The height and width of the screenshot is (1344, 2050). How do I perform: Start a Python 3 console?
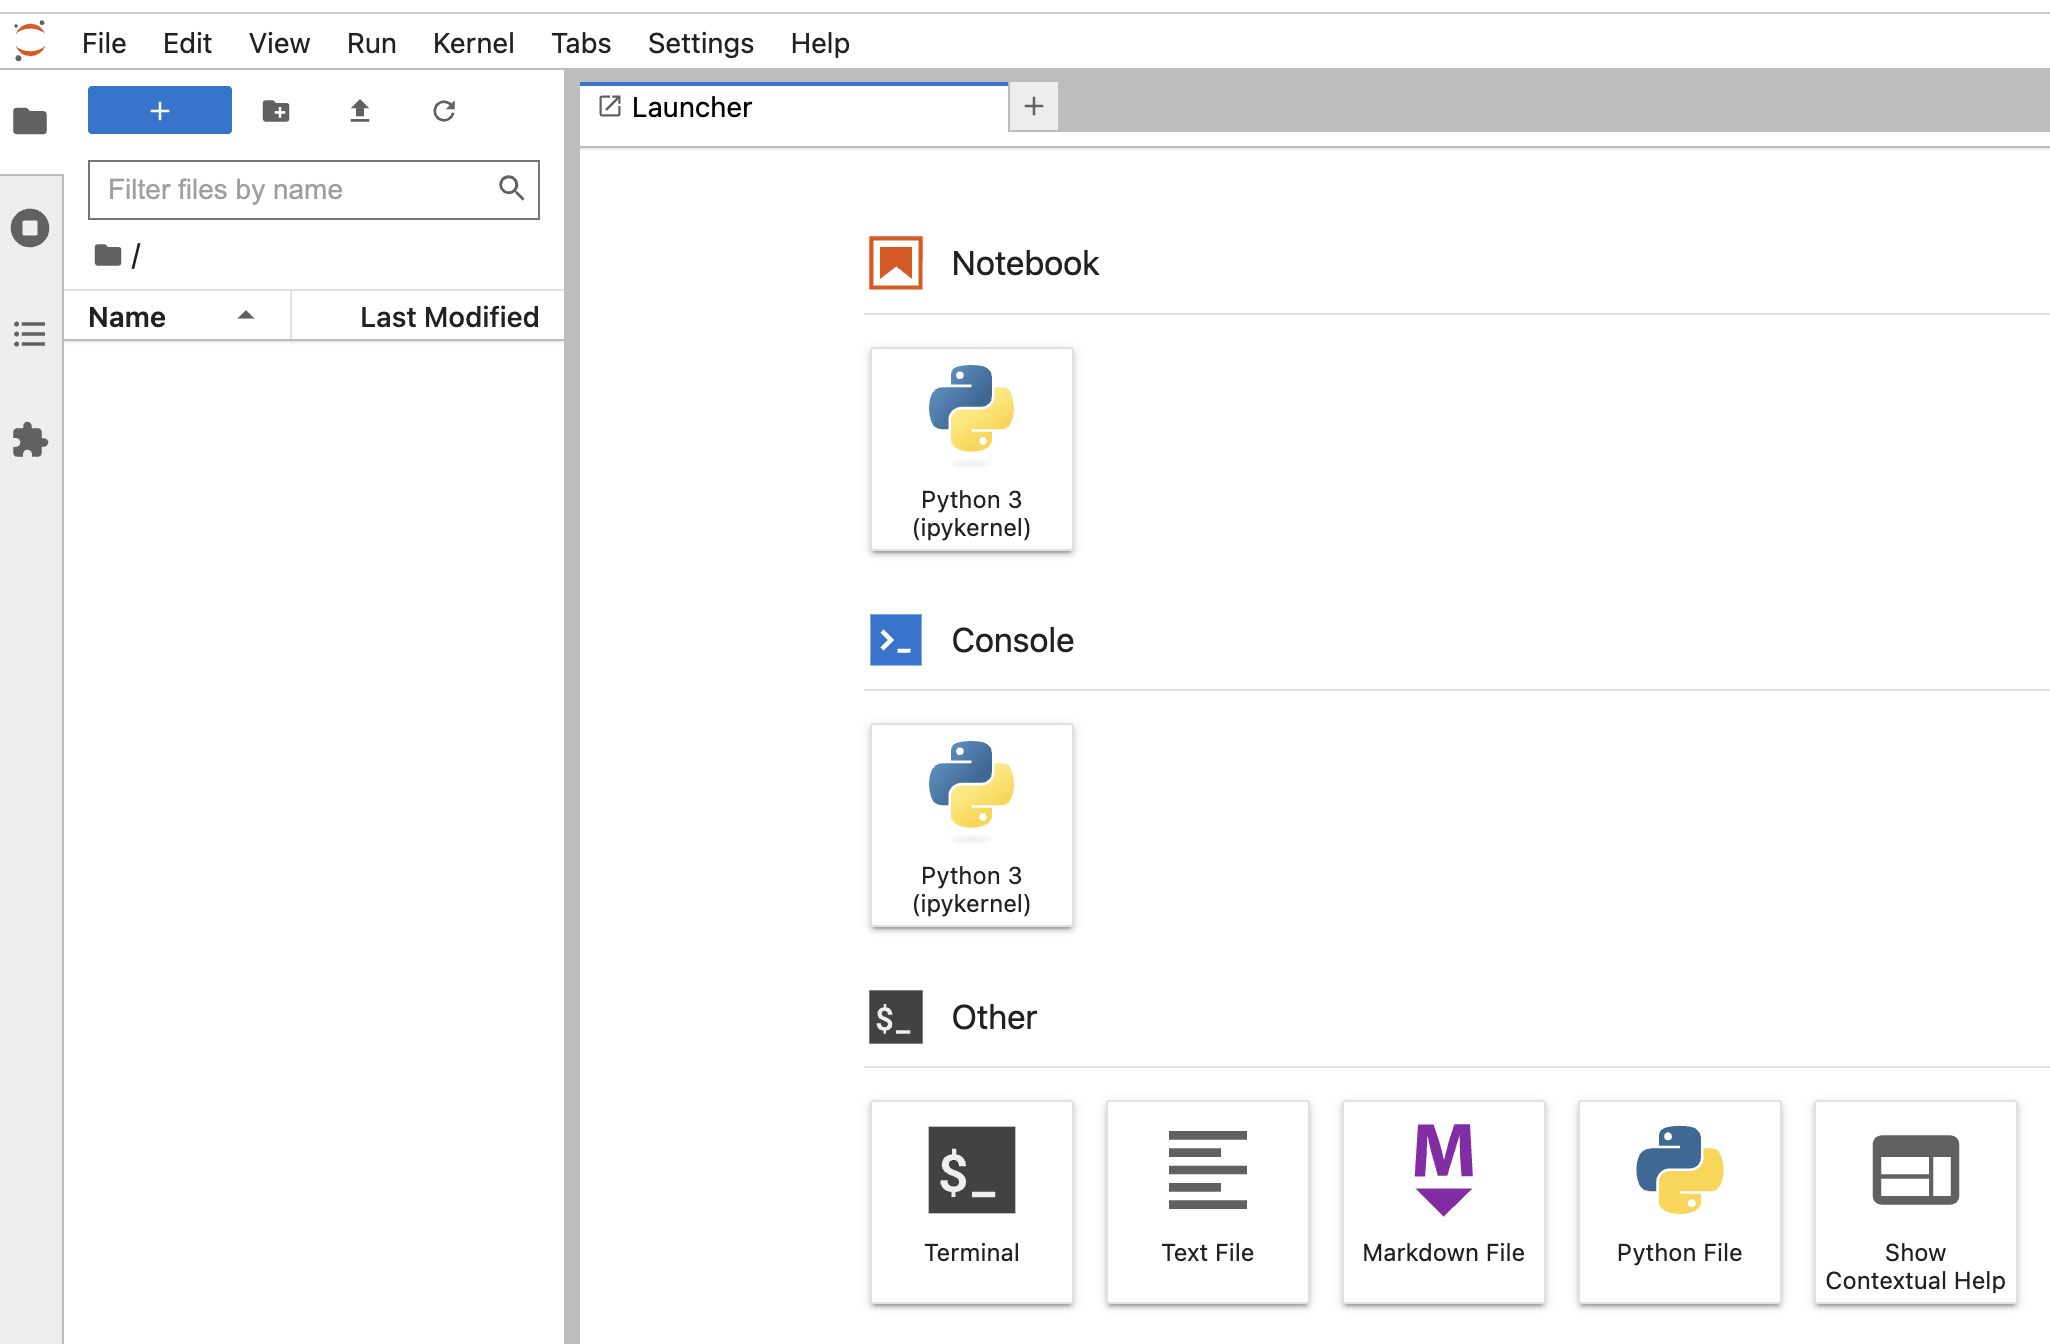971,825
